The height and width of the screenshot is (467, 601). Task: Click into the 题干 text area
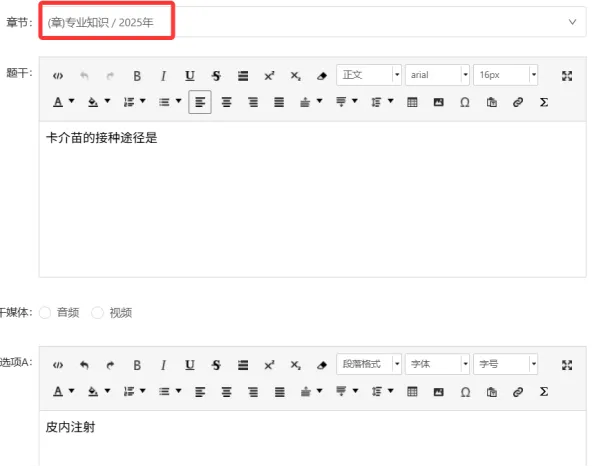click(312, 199)
